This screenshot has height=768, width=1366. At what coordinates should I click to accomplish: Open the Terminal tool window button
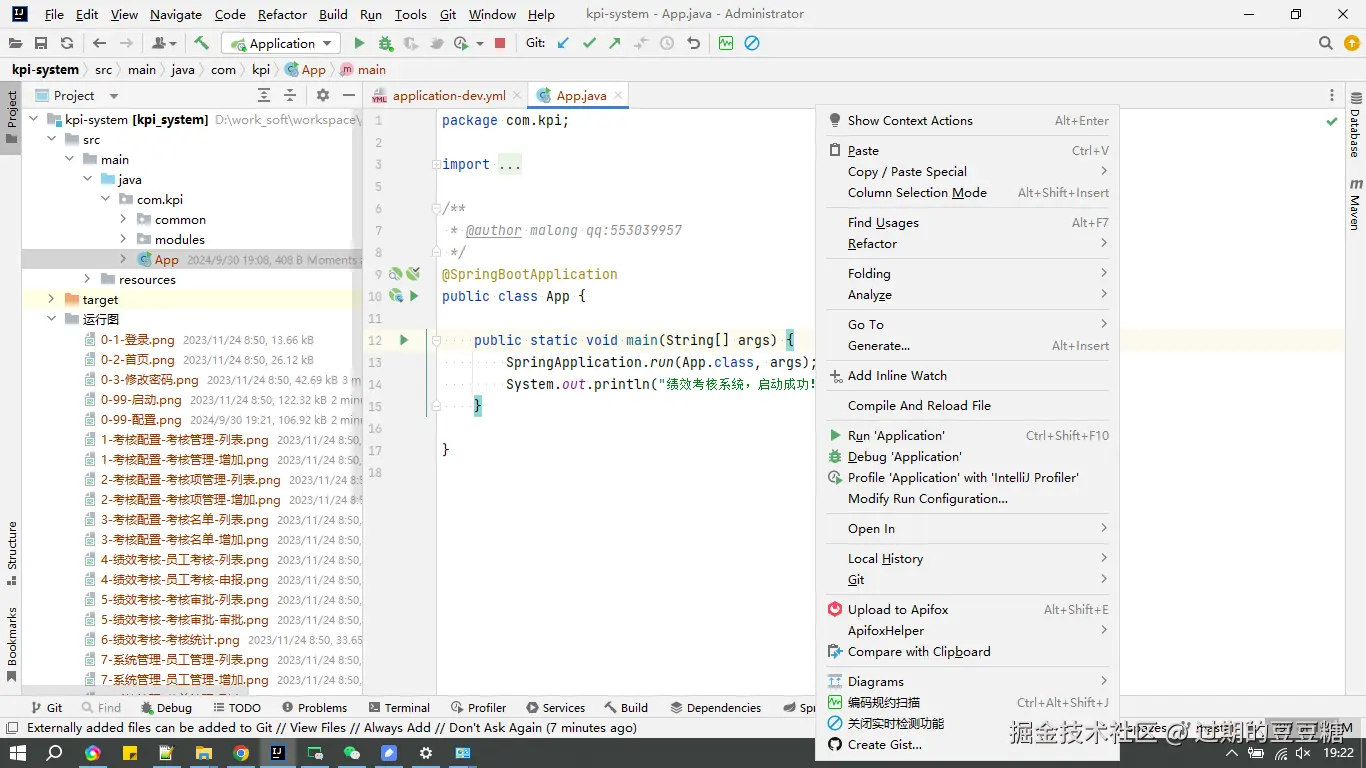(x=398, y=707)
